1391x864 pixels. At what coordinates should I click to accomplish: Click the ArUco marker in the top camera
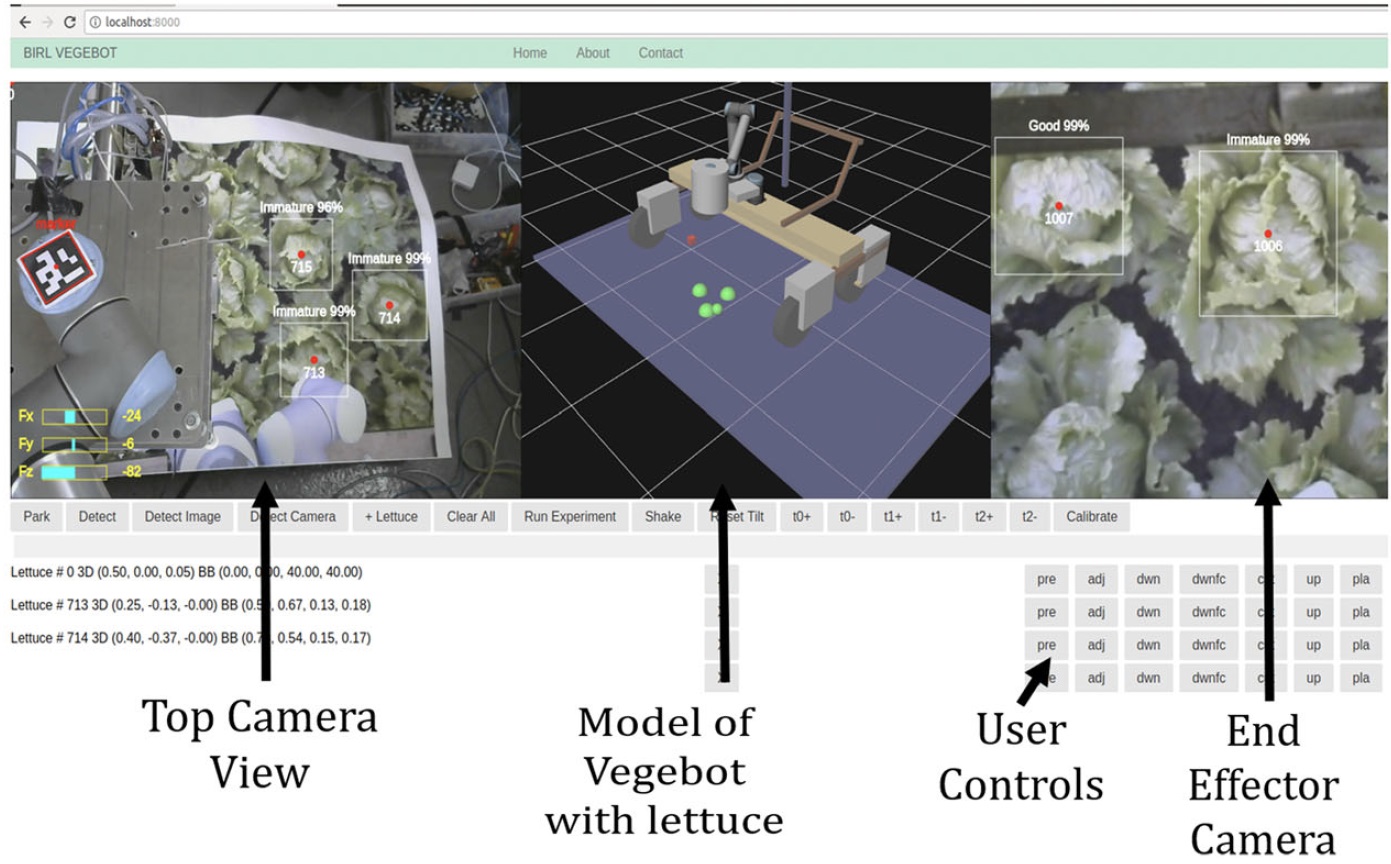coord(57,270)
